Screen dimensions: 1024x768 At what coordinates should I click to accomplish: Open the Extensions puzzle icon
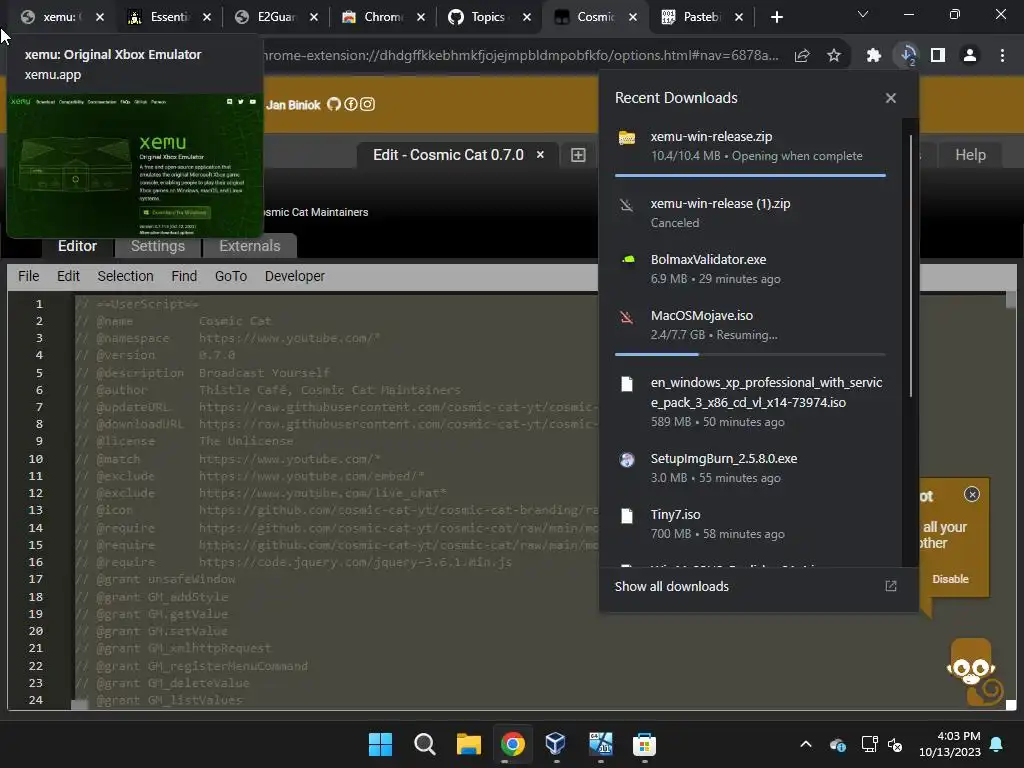click(x=874, y=56)
